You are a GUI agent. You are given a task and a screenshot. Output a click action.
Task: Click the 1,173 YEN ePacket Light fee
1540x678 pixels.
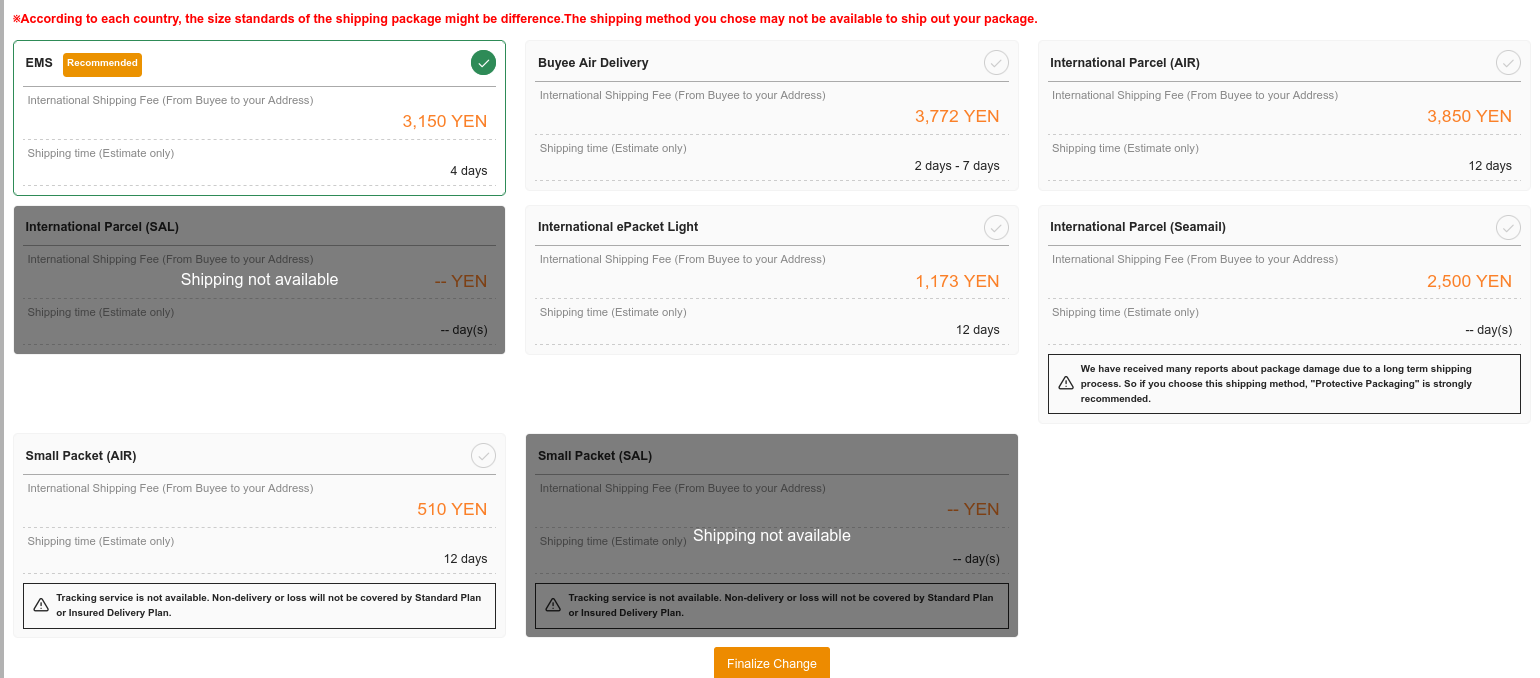tap(956, 281)
